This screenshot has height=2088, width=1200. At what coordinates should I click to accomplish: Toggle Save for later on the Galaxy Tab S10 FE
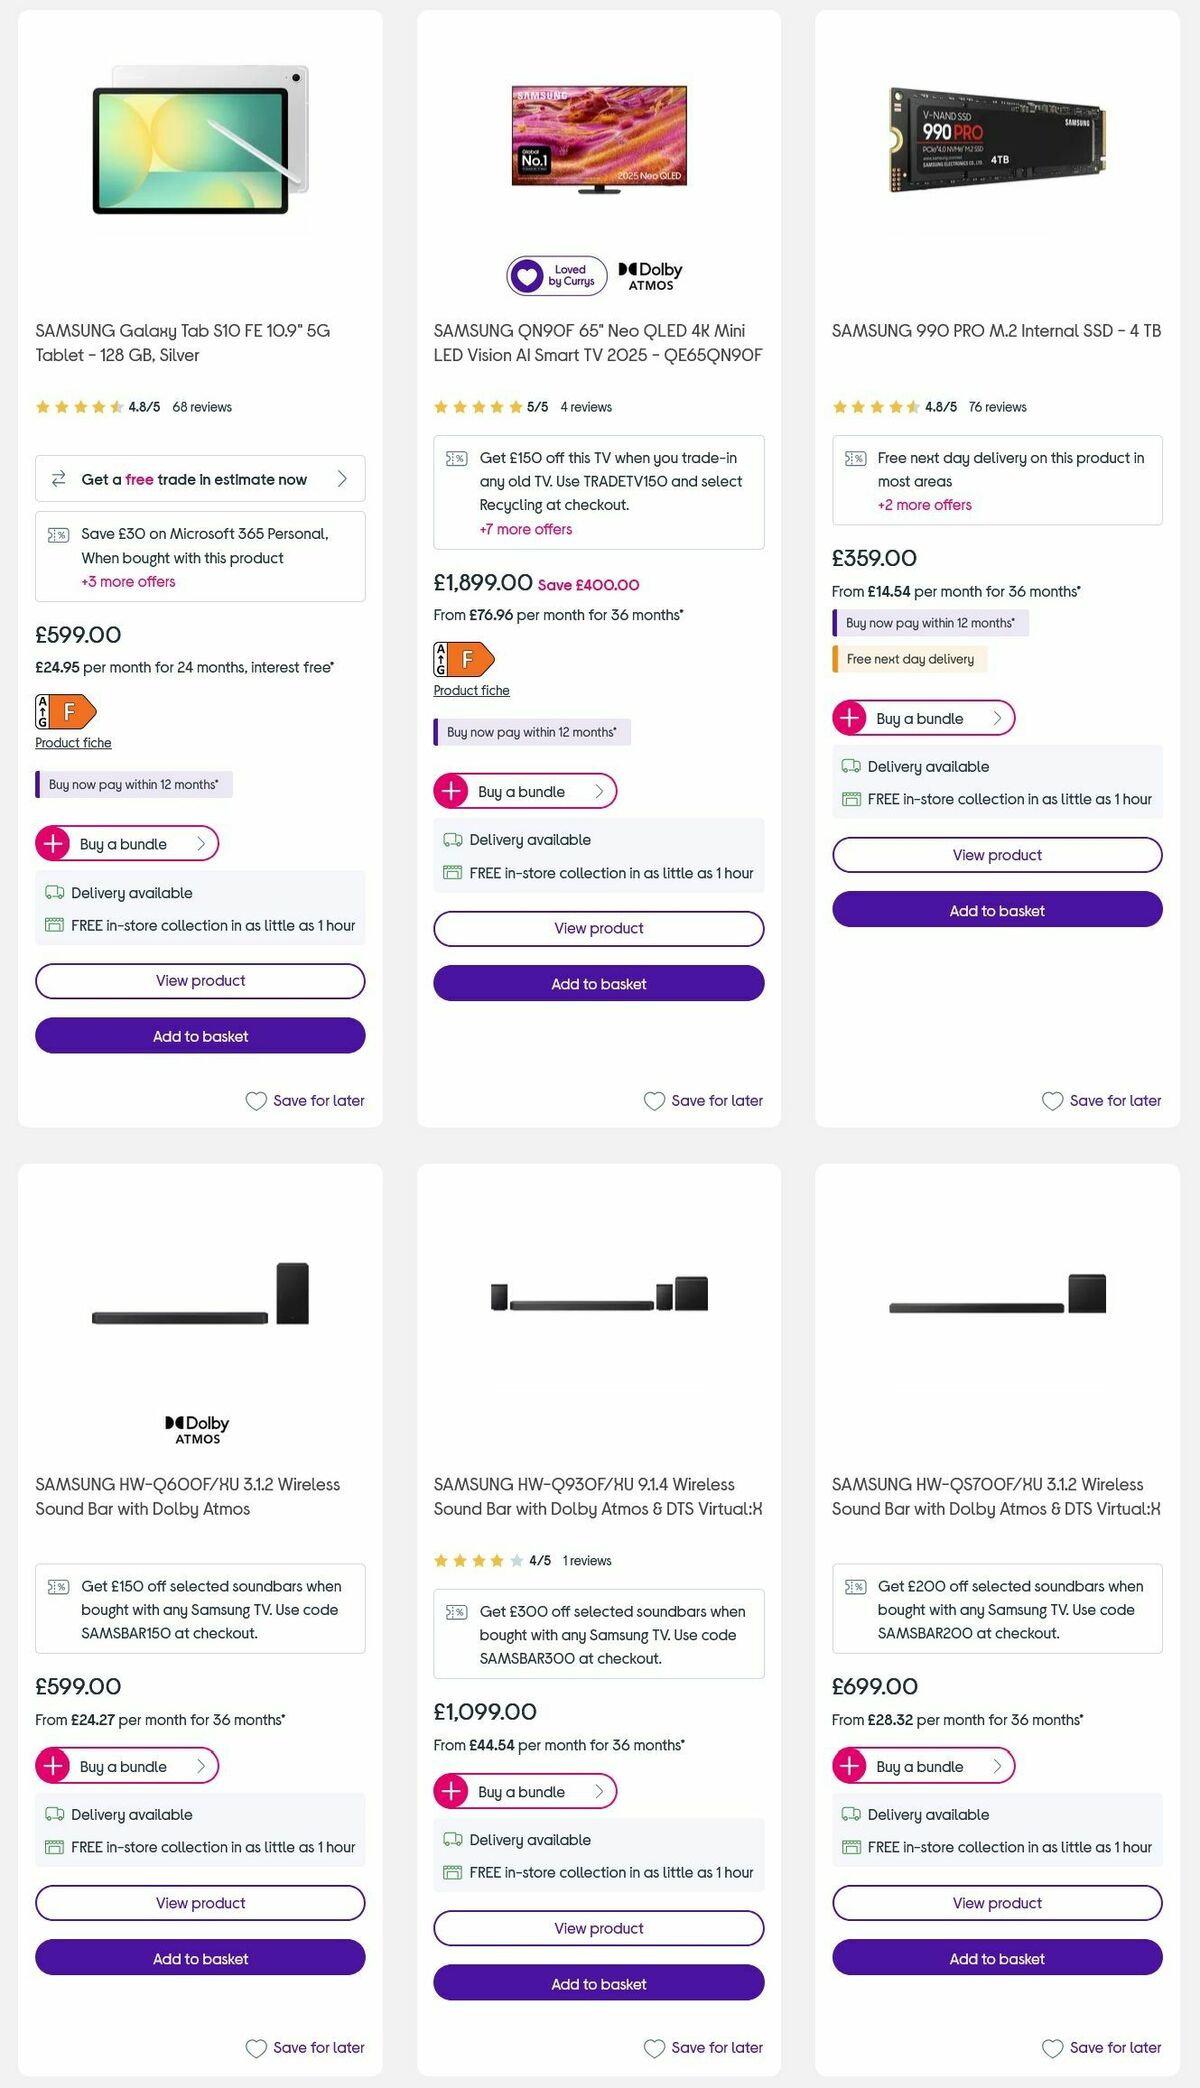305,1100
